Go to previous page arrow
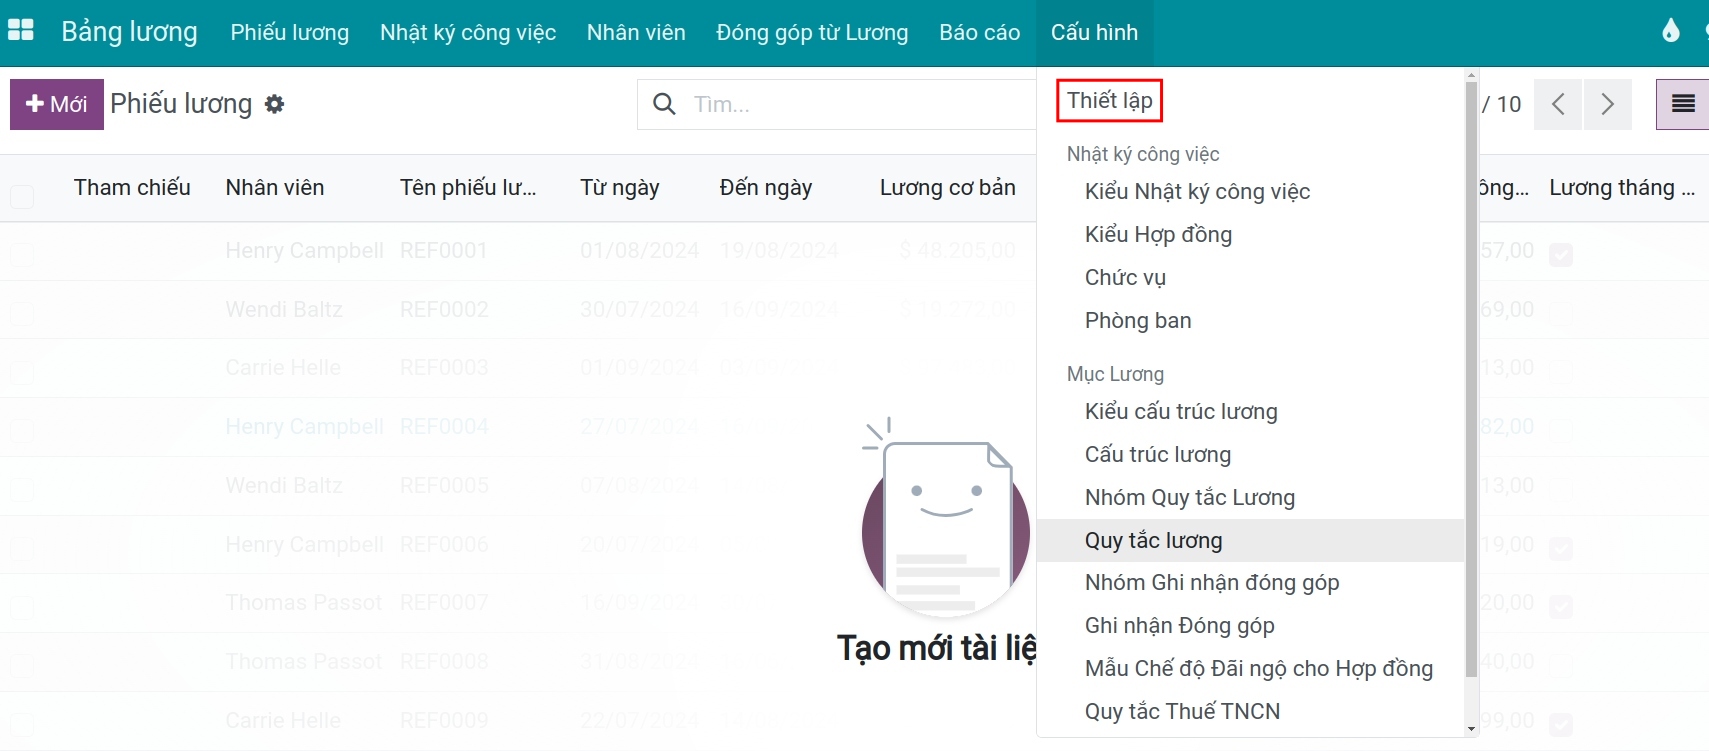This screenshot has height=751, width=1709. point(1558,104)
